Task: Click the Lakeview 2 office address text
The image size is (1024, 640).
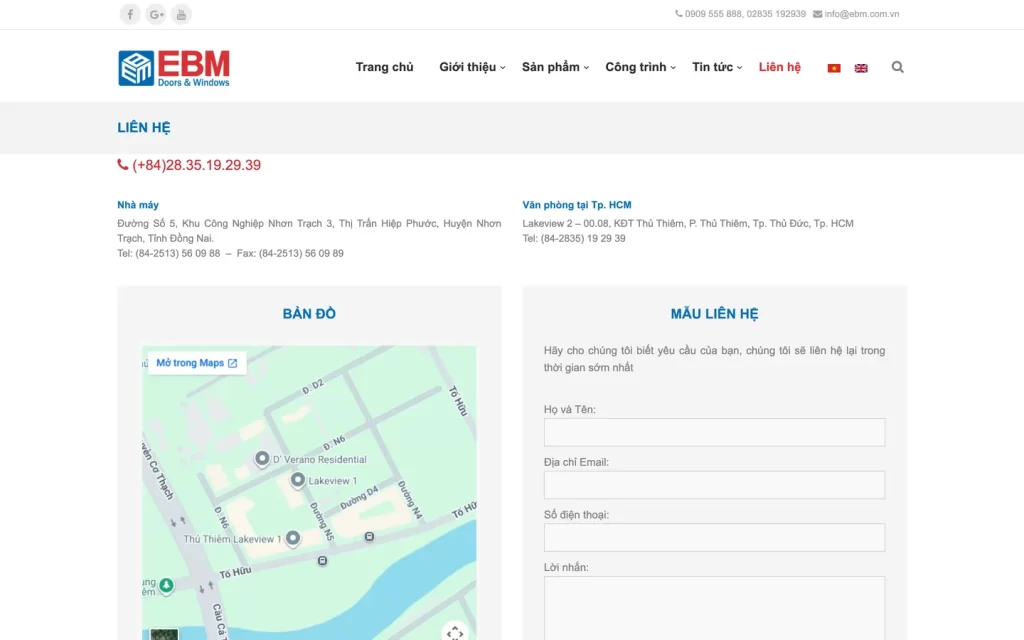Action: [688, 223]
